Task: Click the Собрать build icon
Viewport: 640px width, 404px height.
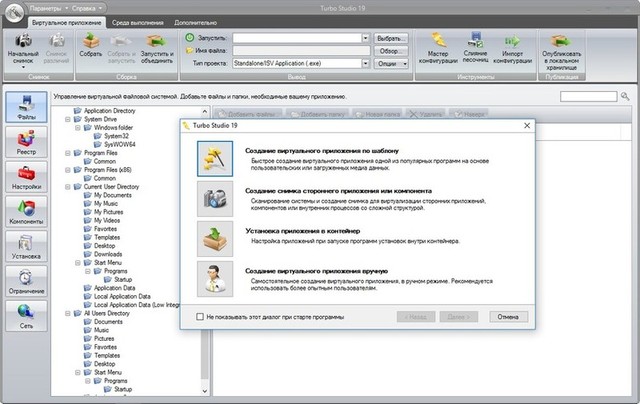Action: 92,47
